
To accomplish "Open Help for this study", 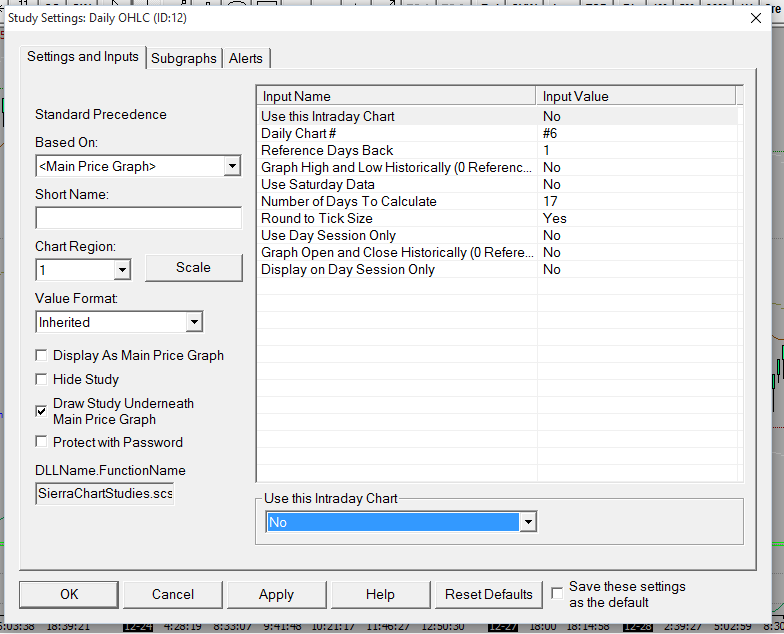I will point(380,594).
